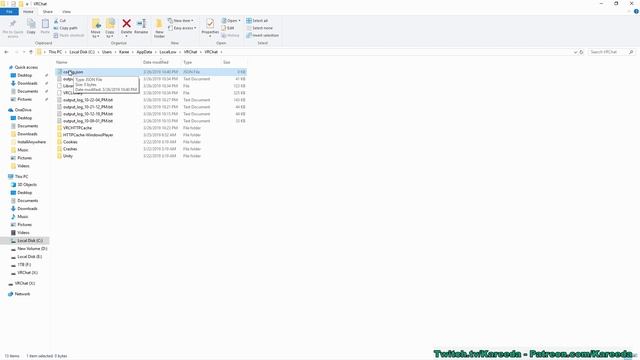This screenshot has width=640, height=360.
Task: Click the address bar refresh icon
Action: [x=581, y=52]
